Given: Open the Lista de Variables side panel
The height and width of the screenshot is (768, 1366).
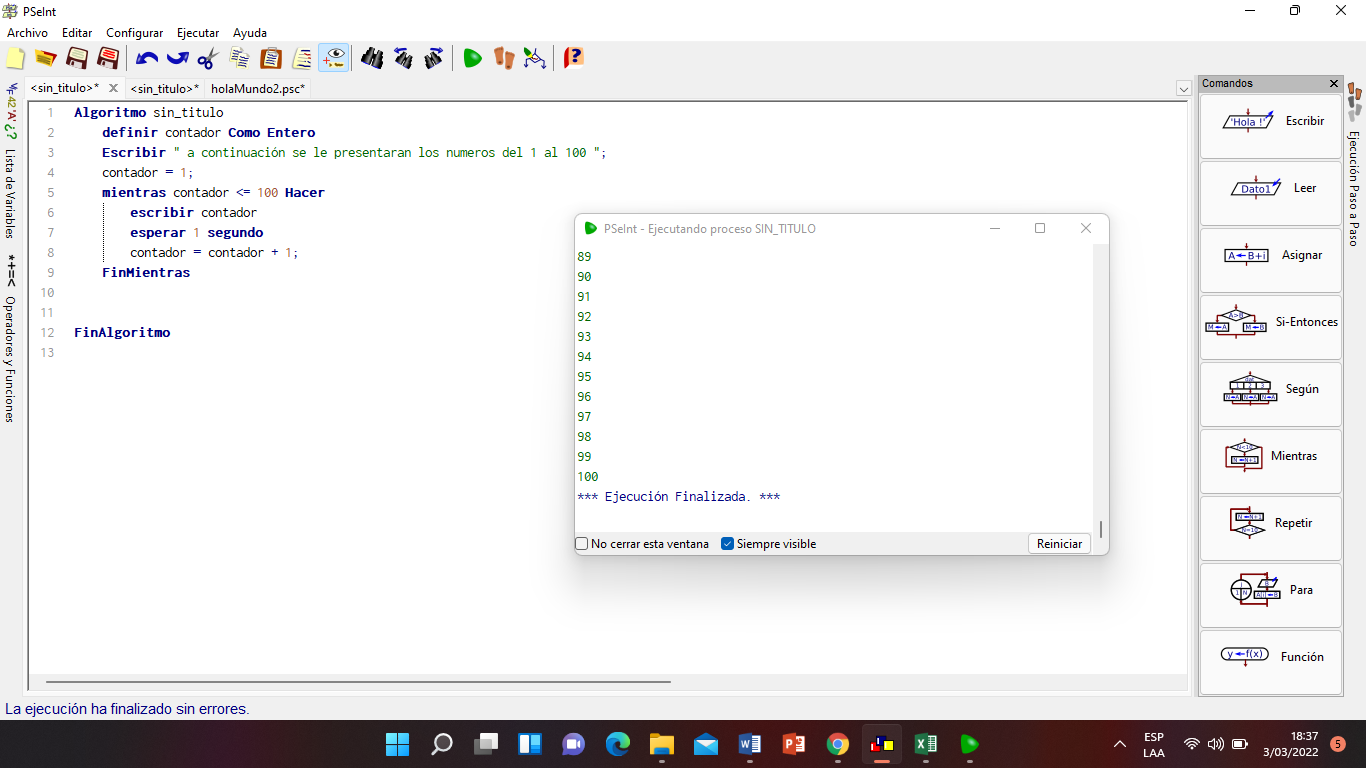Looking at the screenshot, I should [x=10, y=194].
